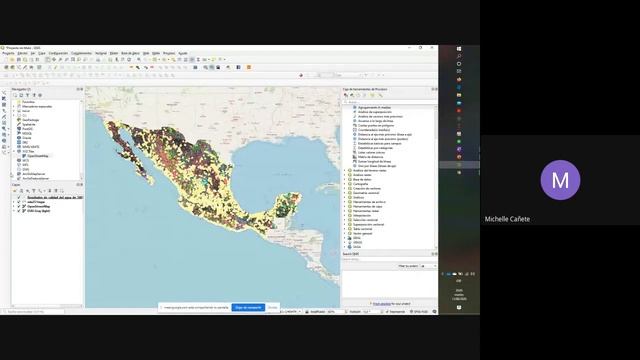Expand Marcadores espaciales in Navegador
Viewport: 640px width, 360px height.
click(13, 107)
